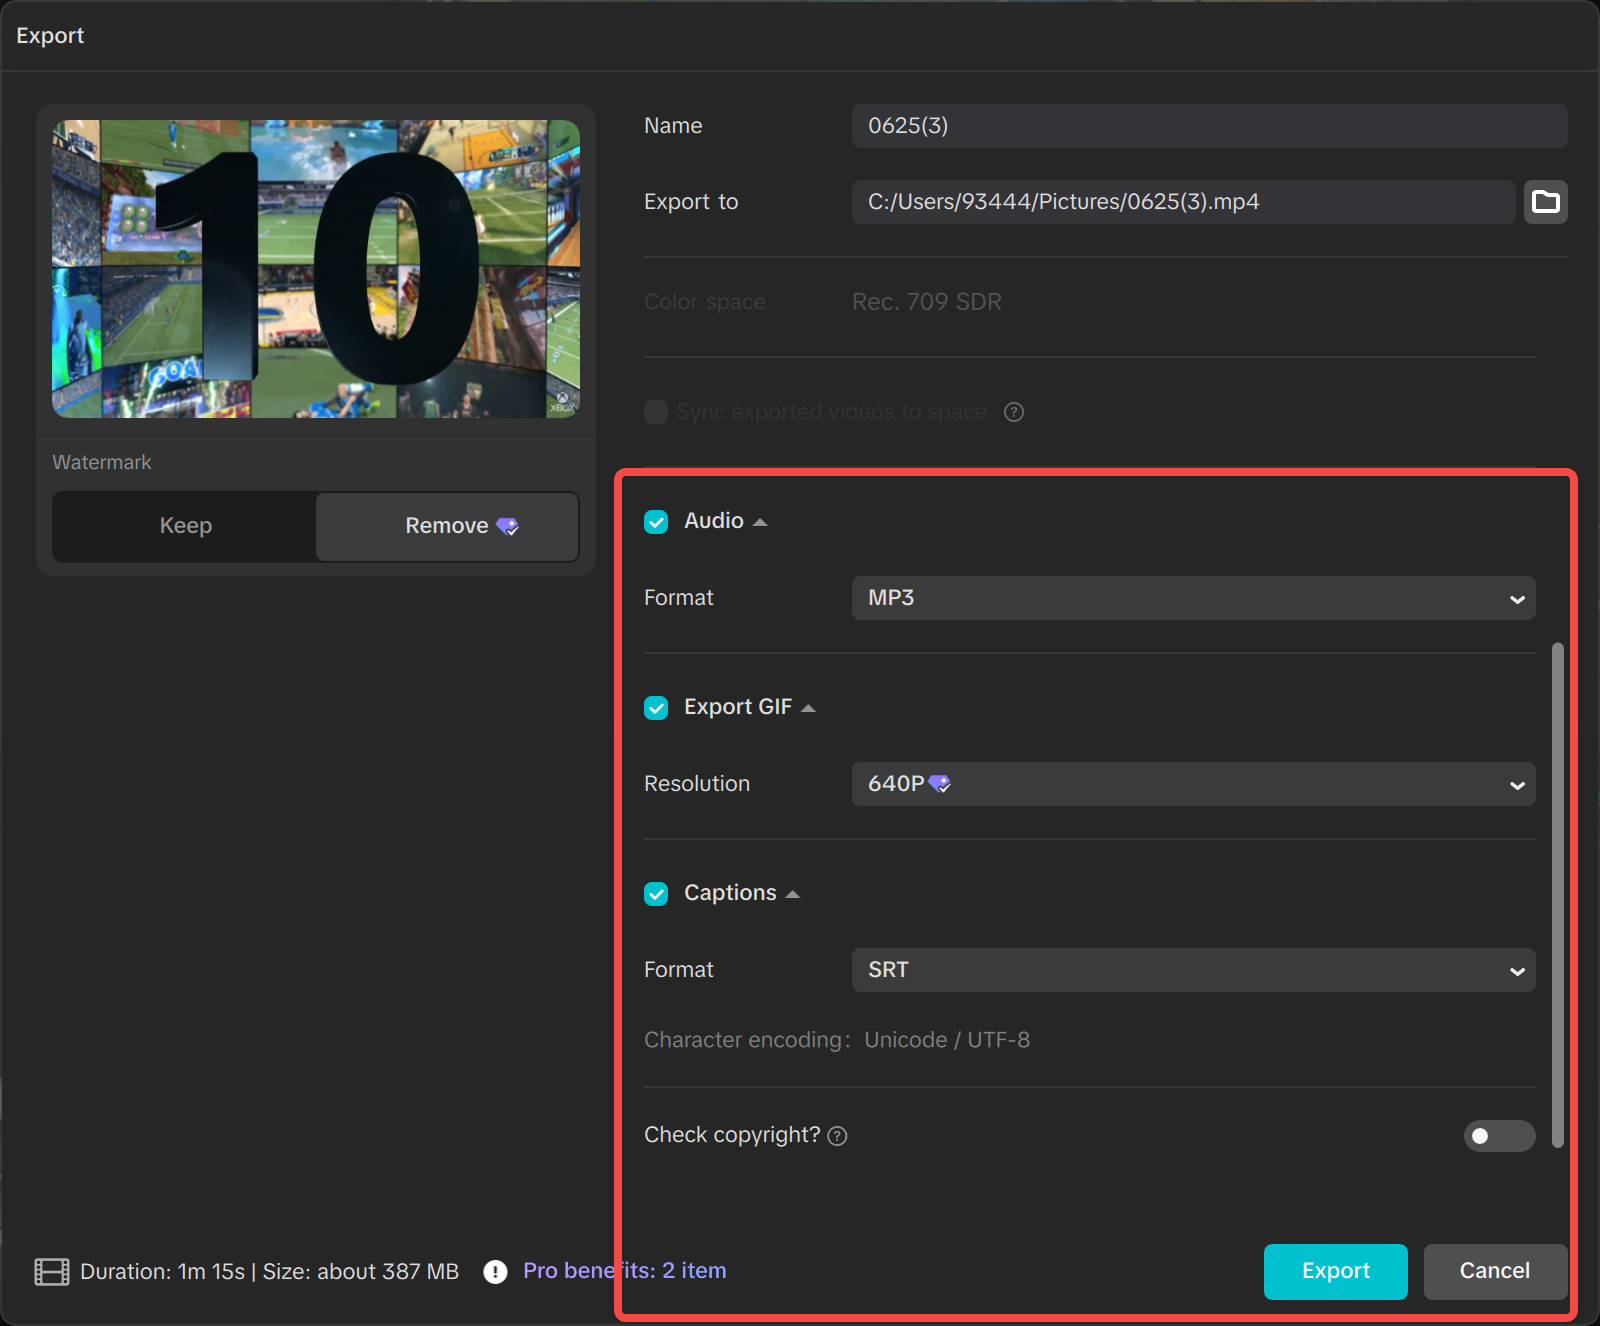
Task: Click the warning icon beside Pro benefits
Action: click(495, 1272)
